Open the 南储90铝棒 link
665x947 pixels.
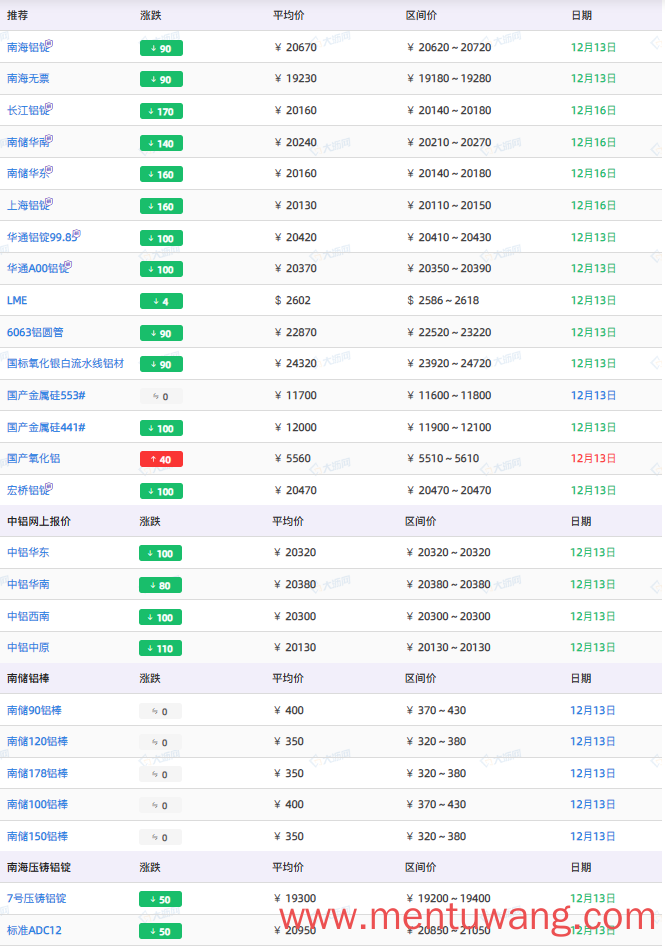click(34, 710)
